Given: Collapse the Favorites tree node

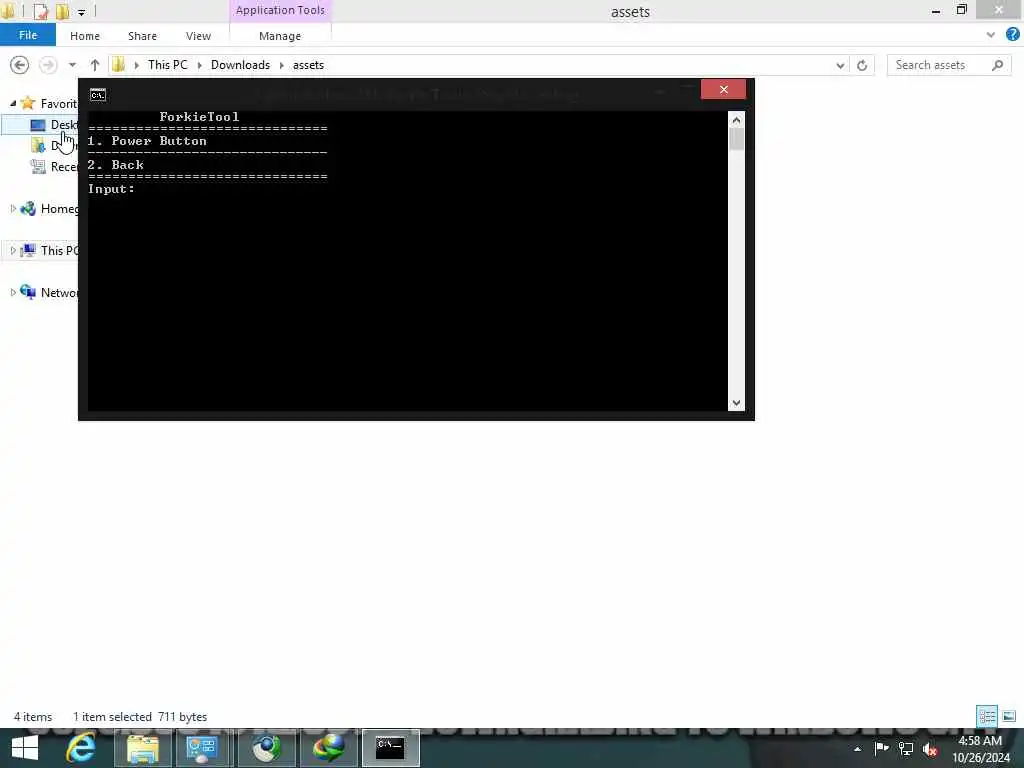Looking at the screenshot, I should coord(12,103).
